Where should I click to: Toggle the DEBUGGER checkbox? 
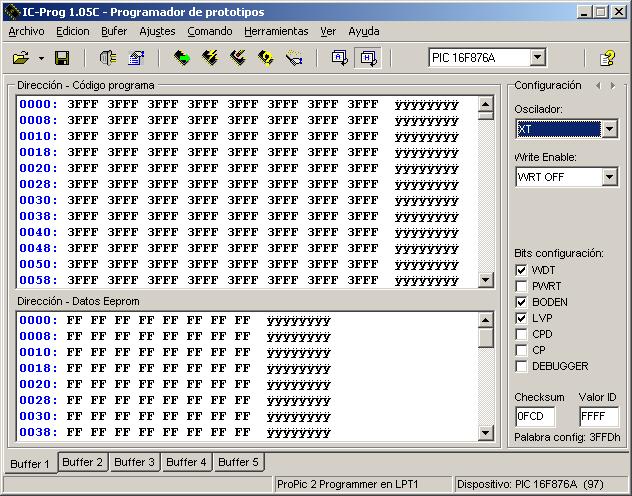point(521,366)
